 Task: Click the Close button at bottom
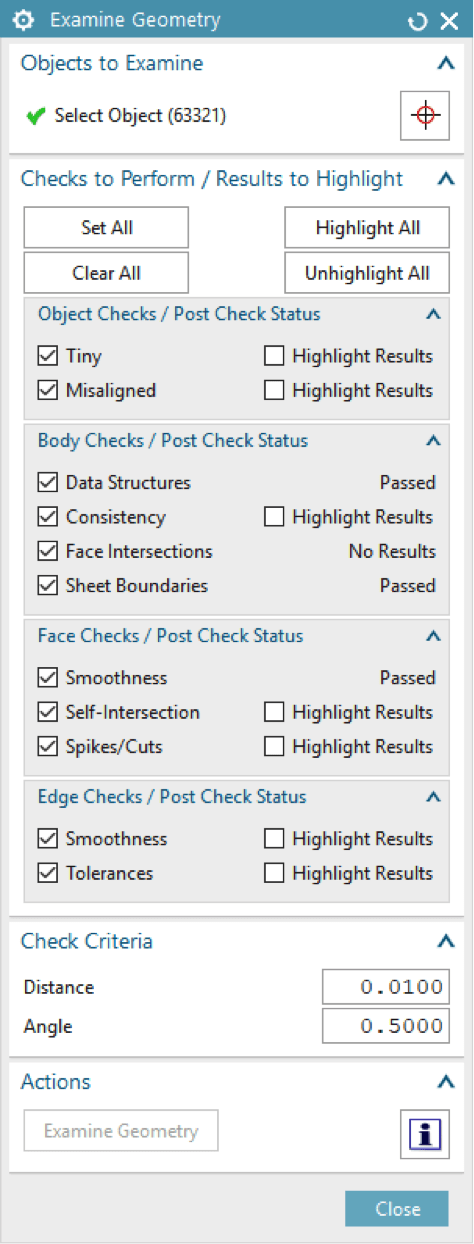pyautogui.click(x=397, y=1209)
